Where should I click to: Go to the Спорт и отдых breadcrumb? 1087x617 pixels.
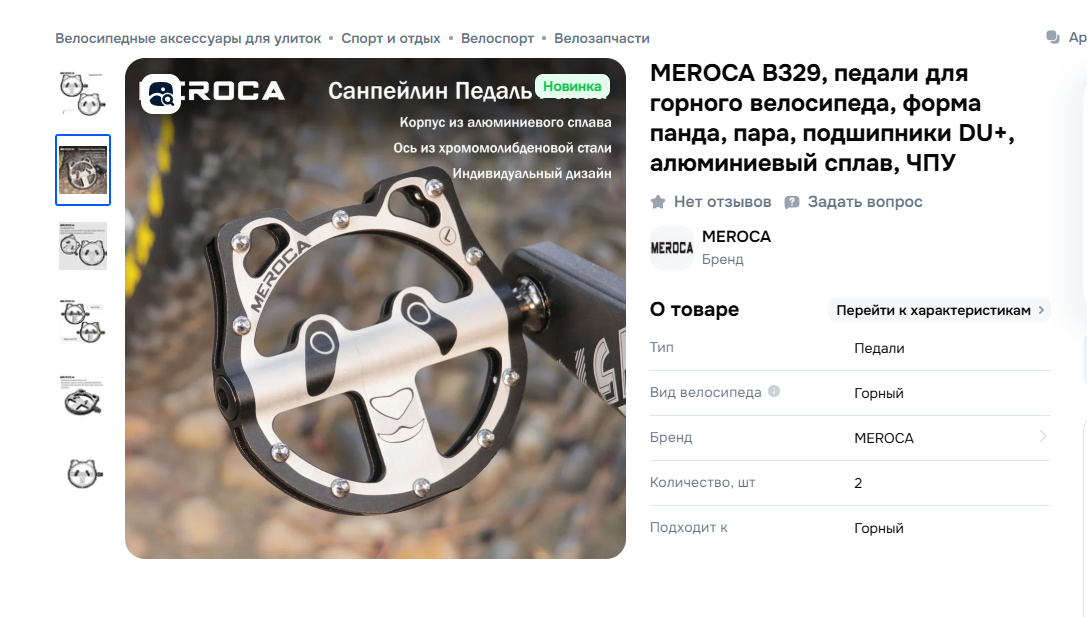pos(391,38)
